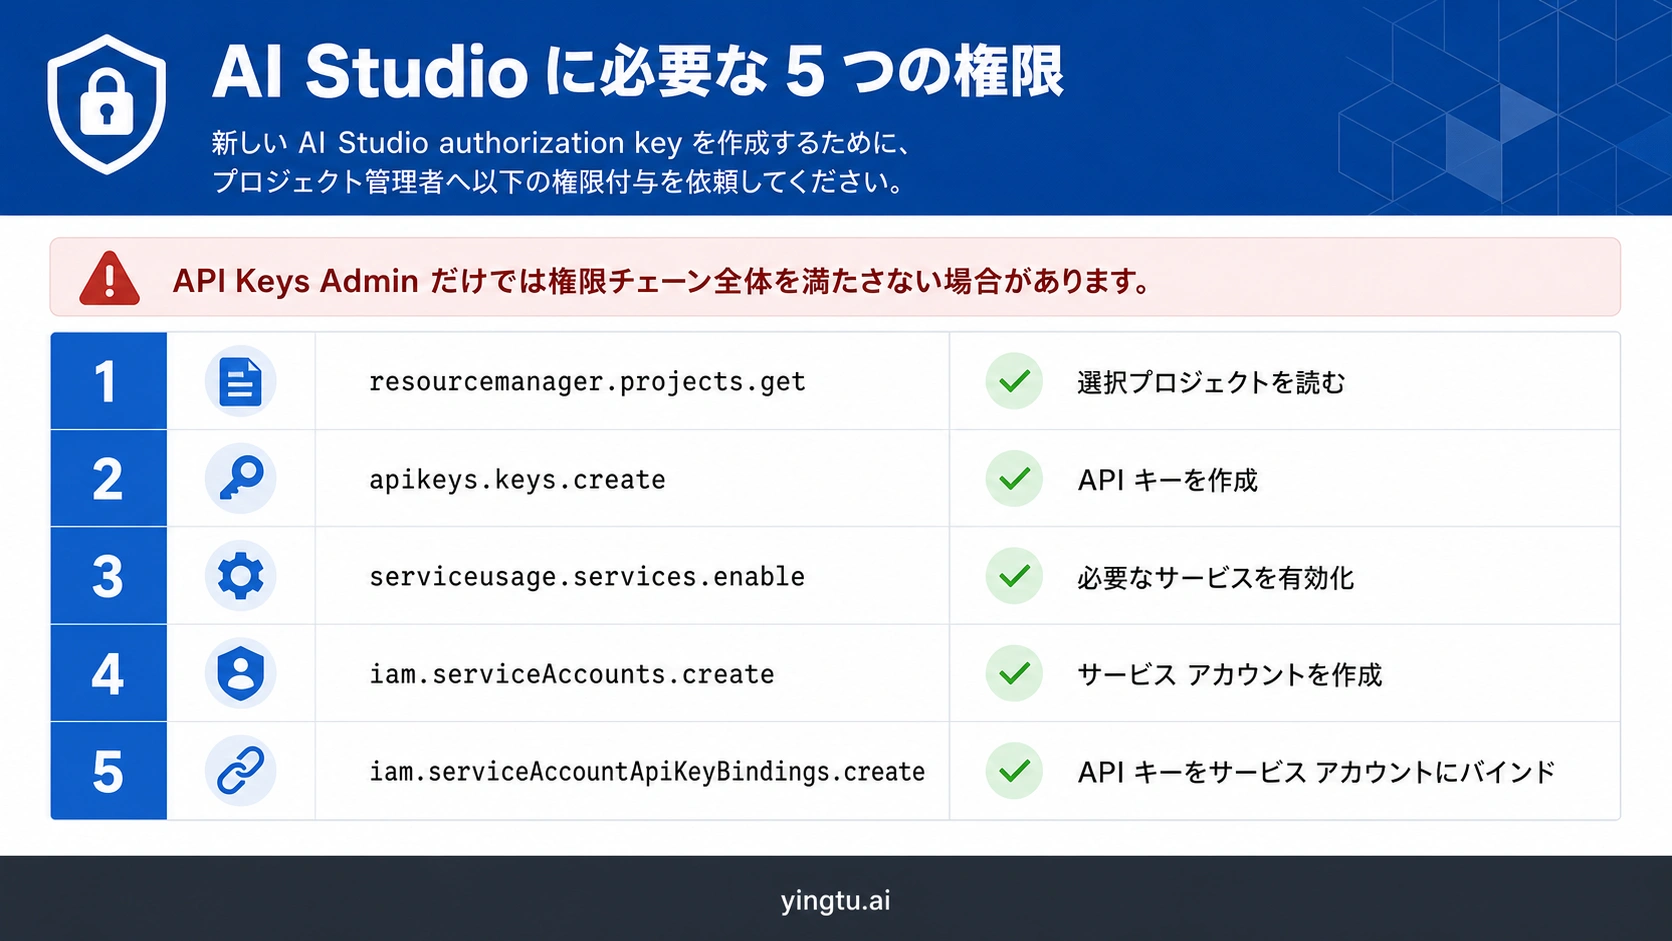
Task: Click green checkmark beside API キーを作成
Action: (1014, 478)
